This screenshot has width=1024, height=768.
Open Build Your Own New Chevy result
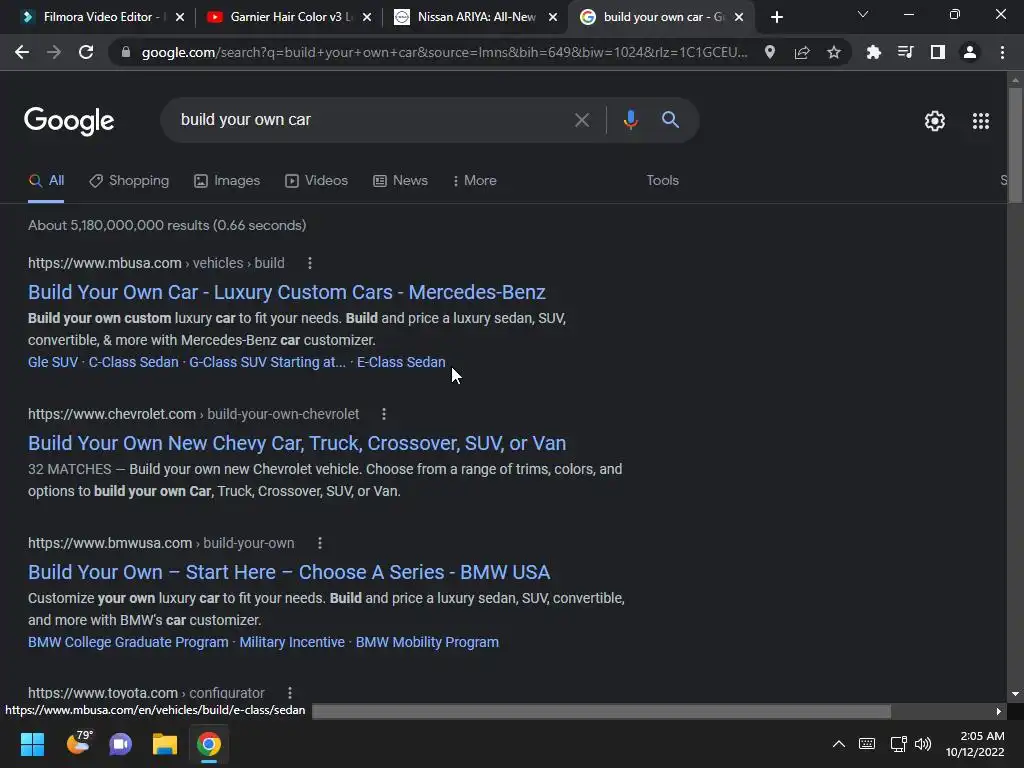coord(297,443)
